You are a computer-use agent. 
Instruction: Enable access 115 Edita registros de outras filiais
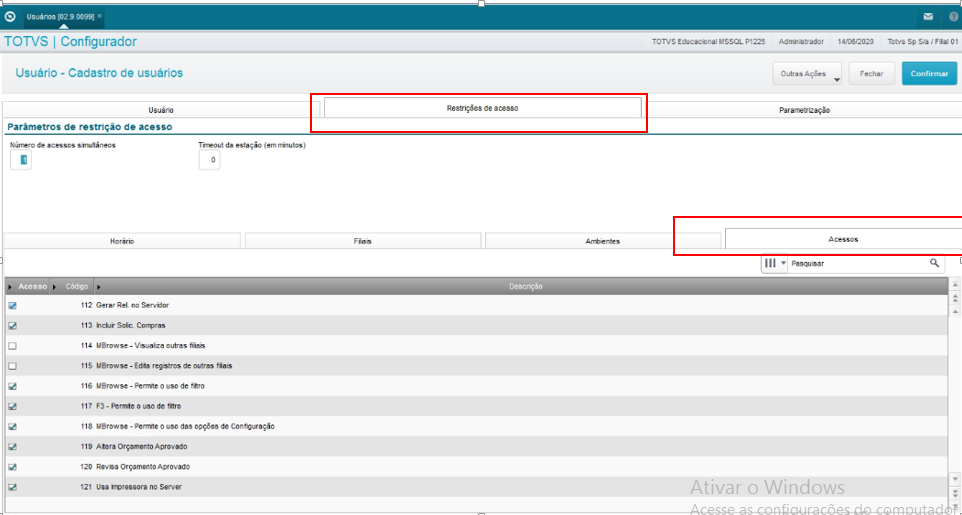tap(12, 366)
